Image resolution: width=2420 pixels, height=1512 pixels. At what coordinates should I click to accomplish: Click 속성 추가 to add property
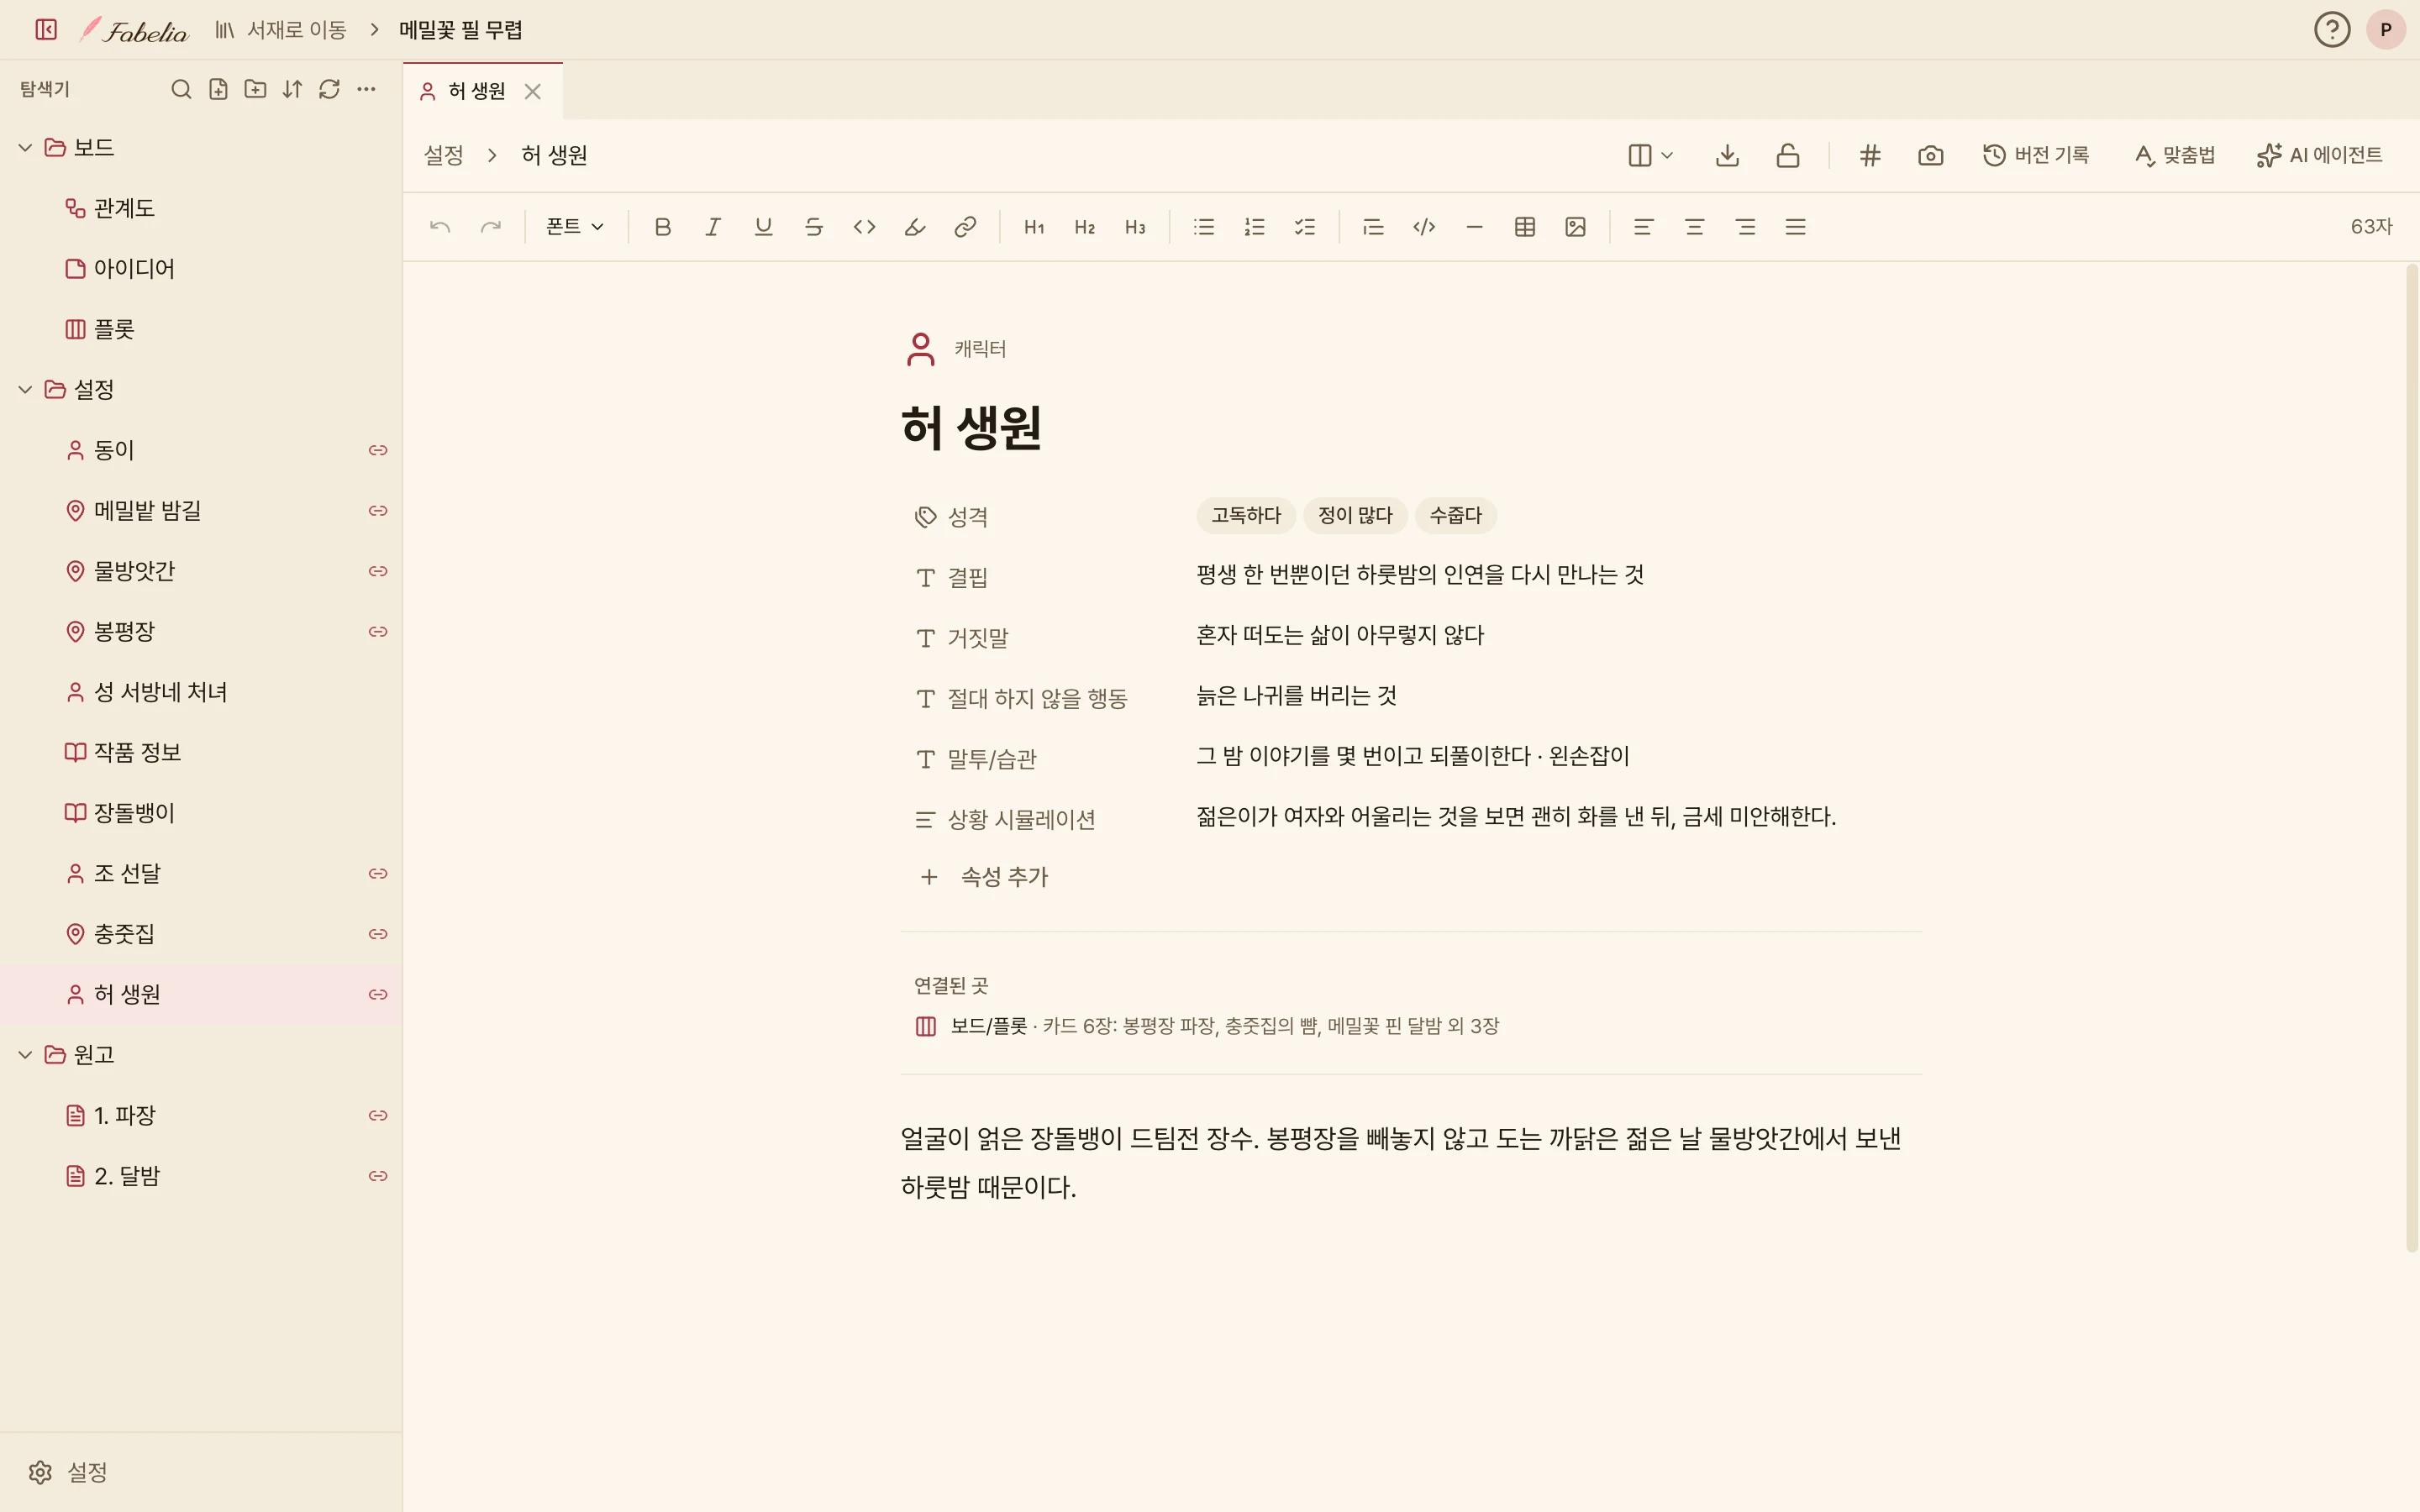[x=983, y=877]
